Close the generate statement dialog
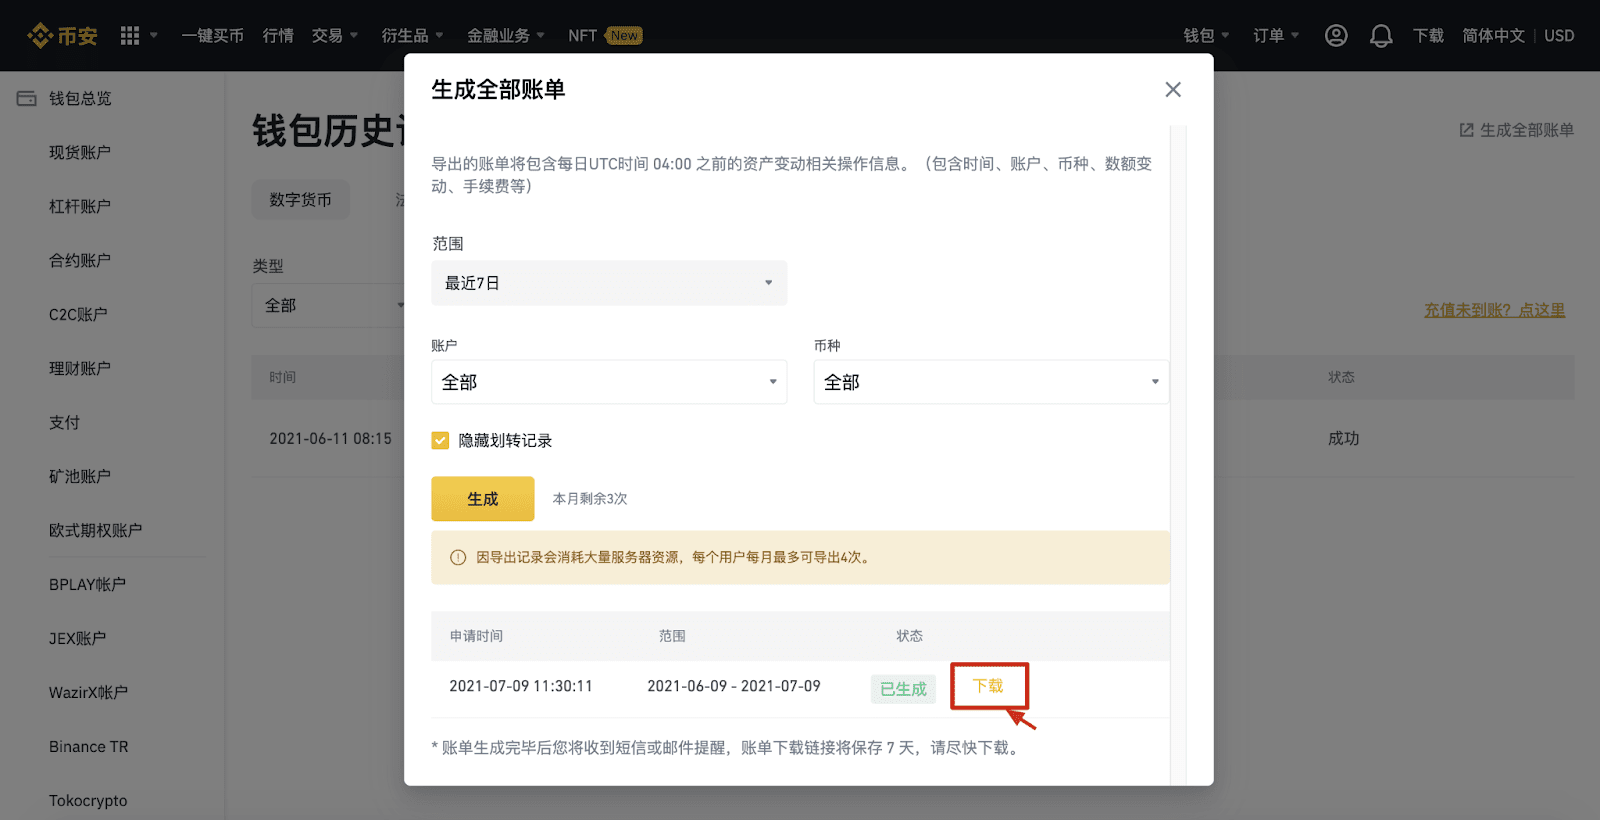Image resolution: width=1600 pixels, height=820 pixels. coord(1173,90)
